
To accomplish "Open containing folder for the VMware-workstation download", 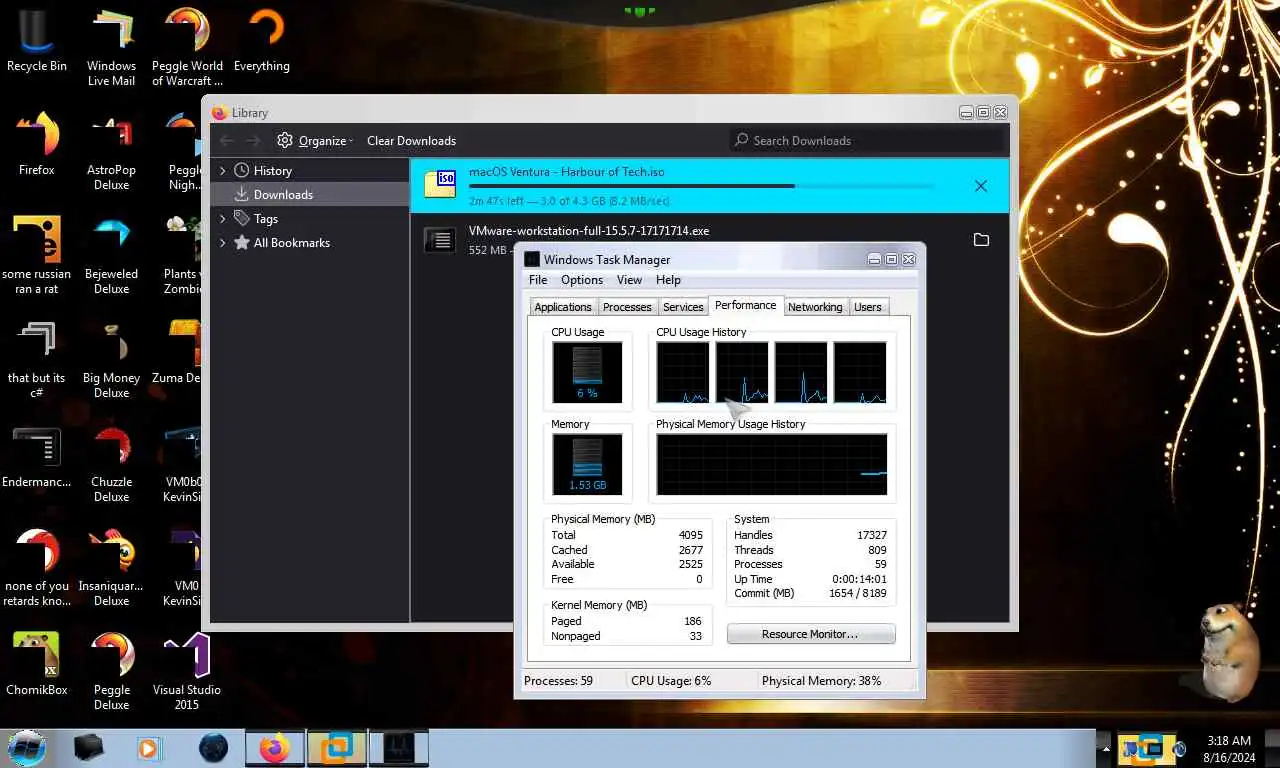I will 981,240.
